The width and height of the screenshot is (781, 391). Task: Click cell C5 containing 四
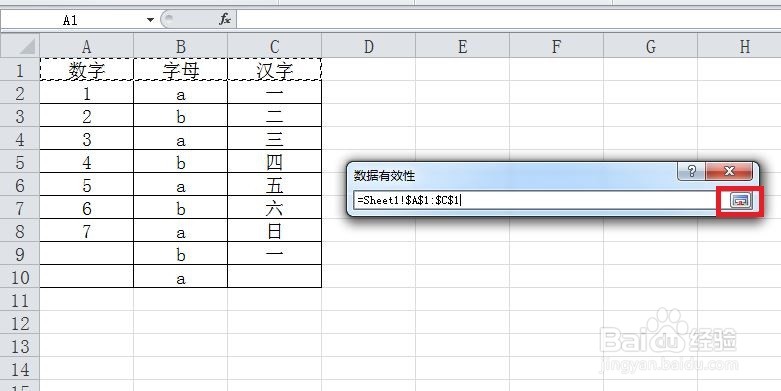coord(274,161)
